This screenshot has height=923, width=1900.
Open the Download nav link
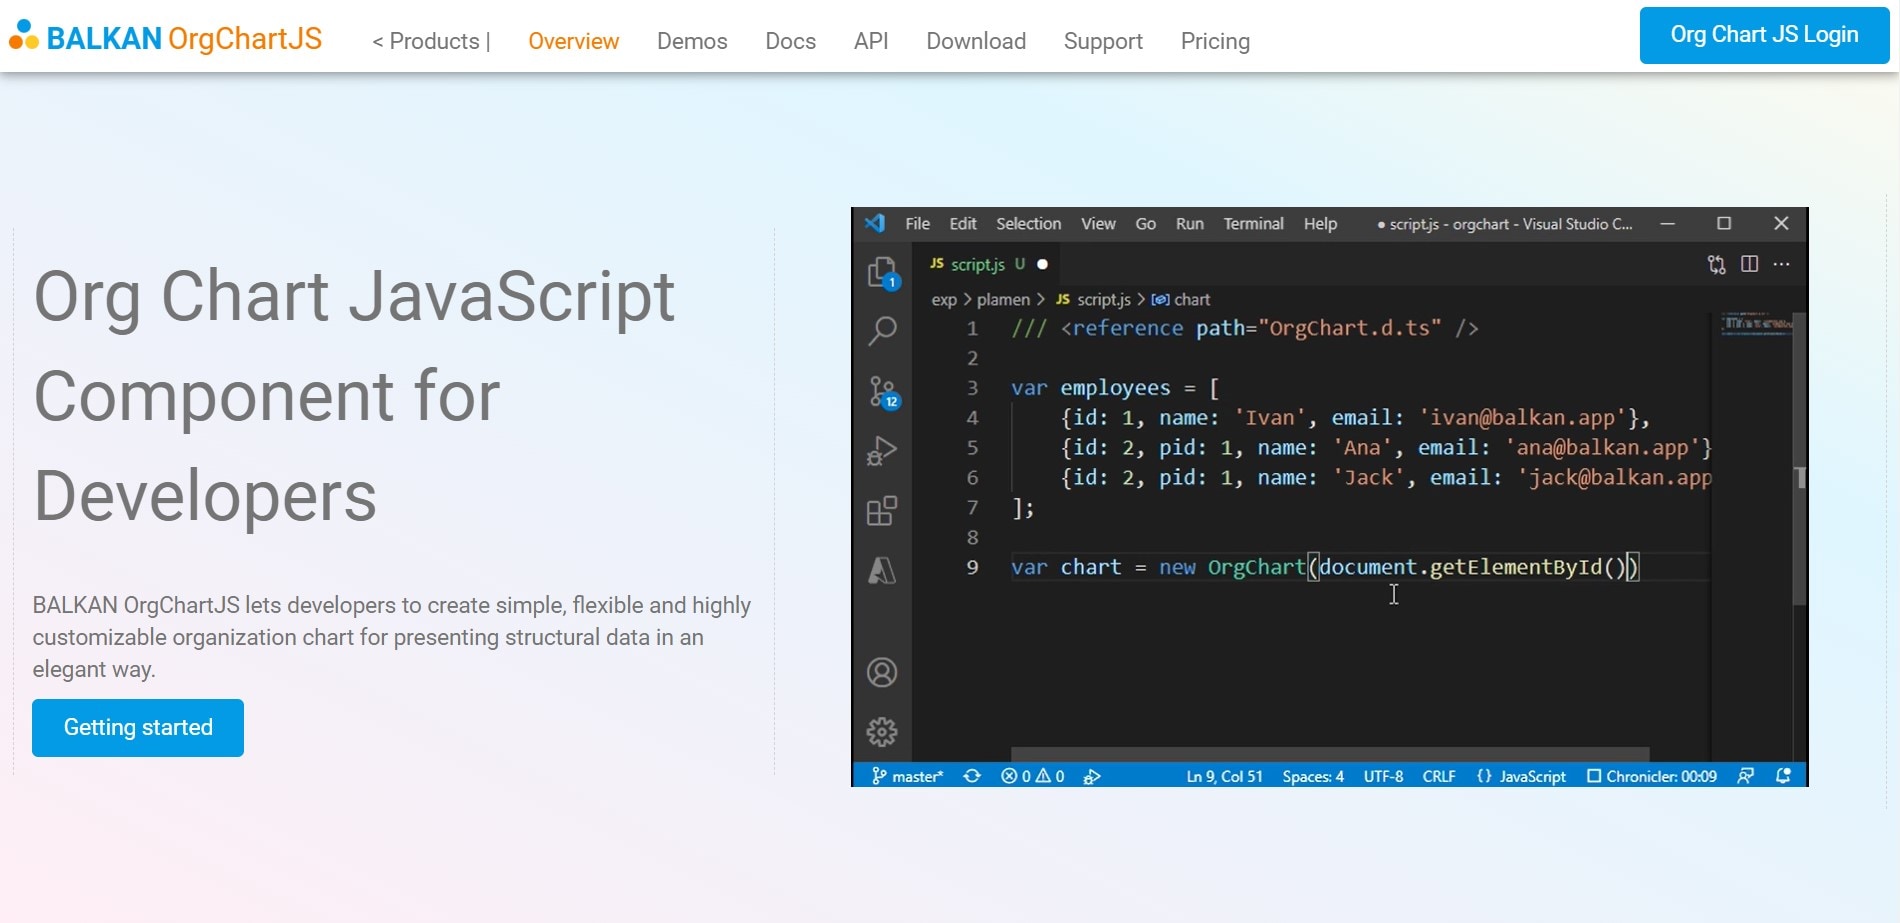[976, 41]
